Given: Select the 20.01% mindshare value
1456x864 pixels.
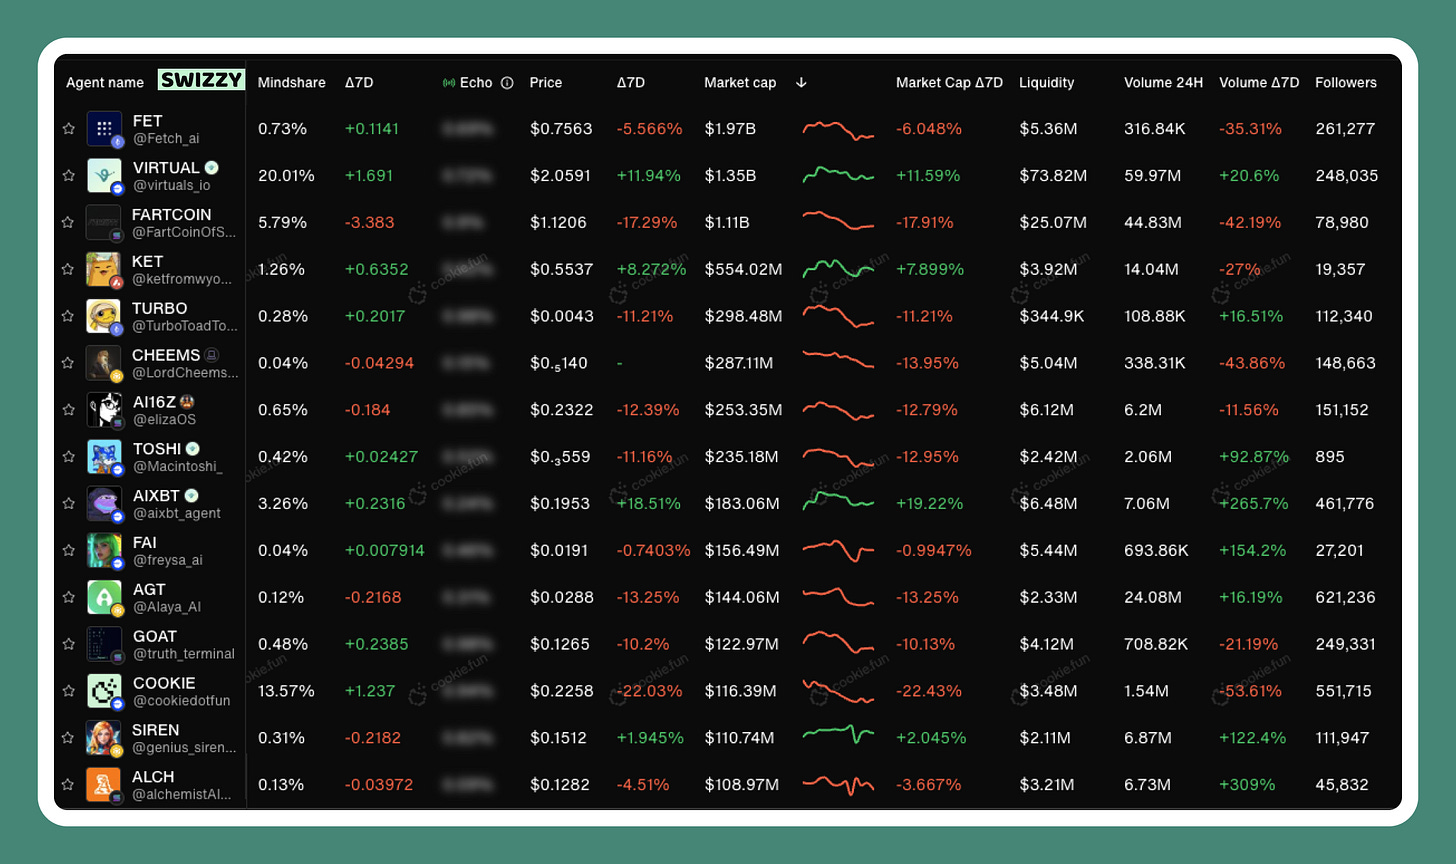Looking at the screenshot, I should click(286, 176).
